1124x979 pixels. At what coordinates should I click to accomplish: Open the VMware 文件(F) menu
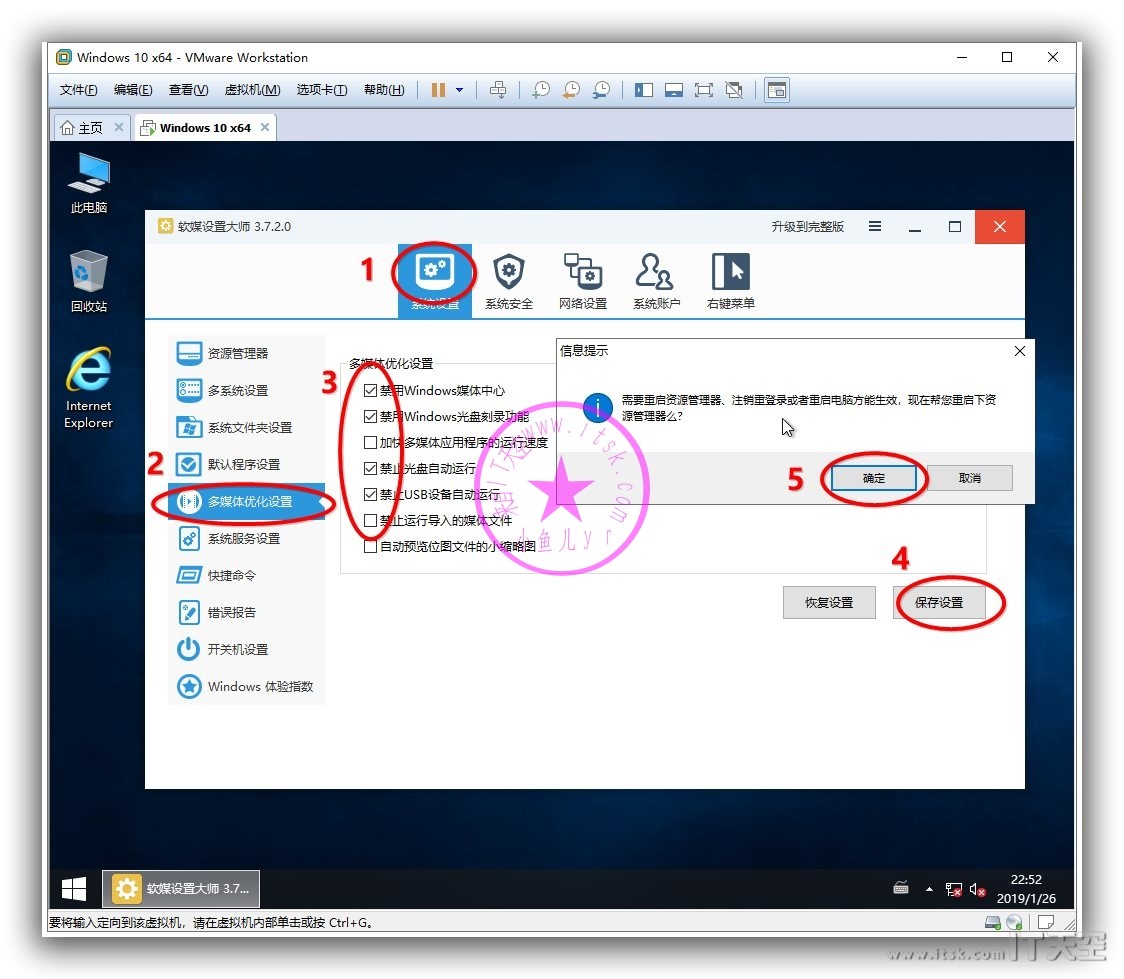coord(78,90)
